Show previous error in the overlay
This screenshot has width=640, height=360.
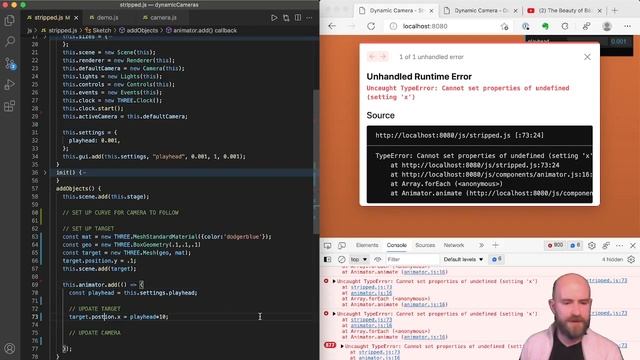tap(372, 57)
